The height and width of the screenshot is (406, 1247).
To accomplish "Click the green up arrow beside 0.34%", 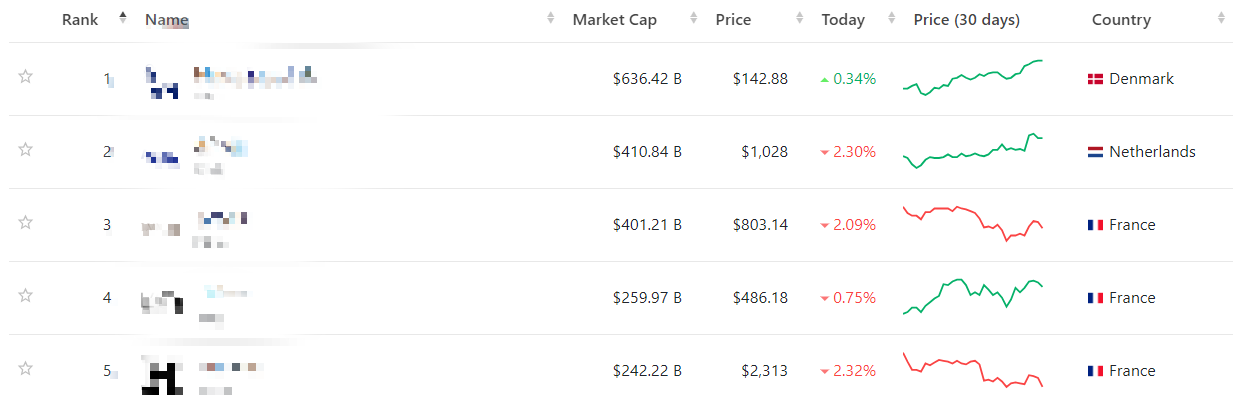I will click(824, 79).
